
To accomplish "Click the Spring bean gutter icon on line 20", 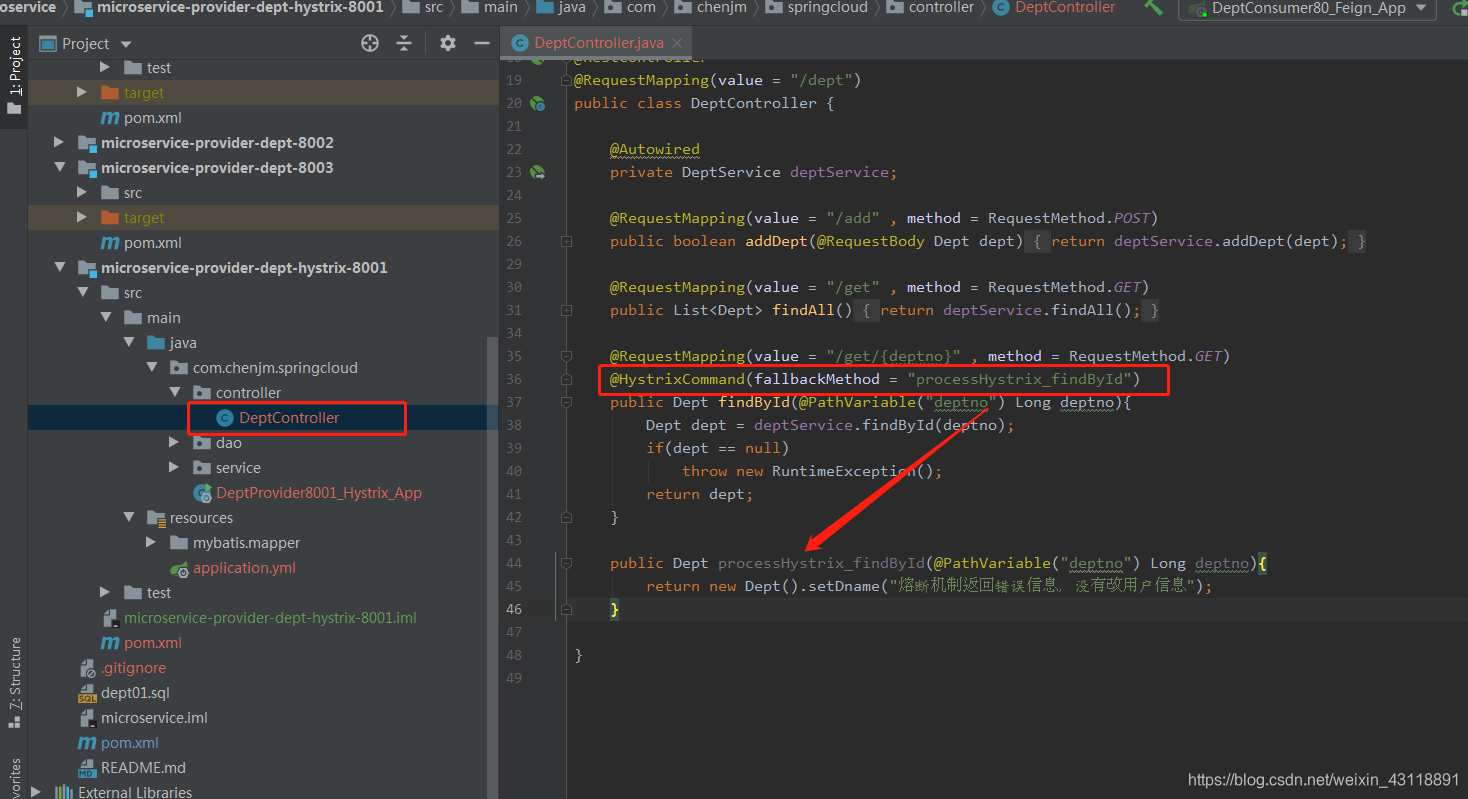I will pos(538,103).
